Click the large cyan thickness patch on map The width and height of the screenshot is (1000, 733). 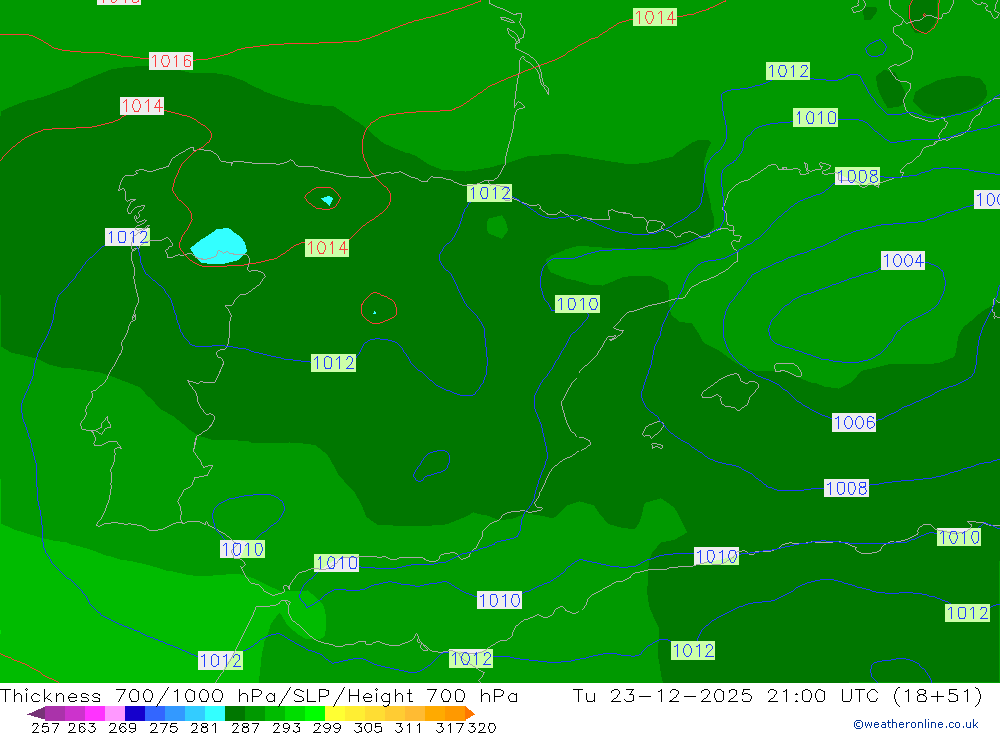pyautogui.click(x=219, y=246)
